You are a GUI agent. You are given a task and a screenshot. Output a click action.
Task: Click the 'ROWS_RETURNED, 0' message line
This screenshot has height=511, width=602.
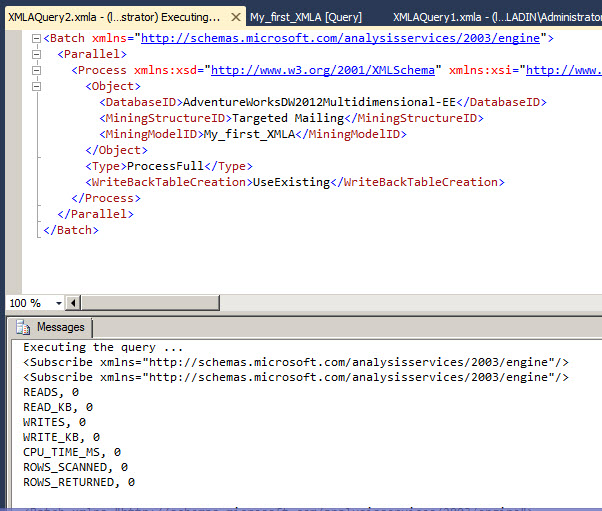[x=79, y=482]
